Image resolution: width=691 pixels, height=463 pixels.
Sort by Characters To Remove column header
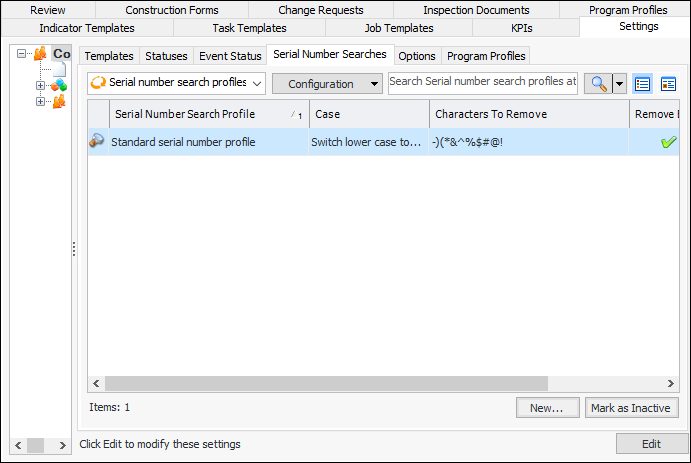pos(529,114)
